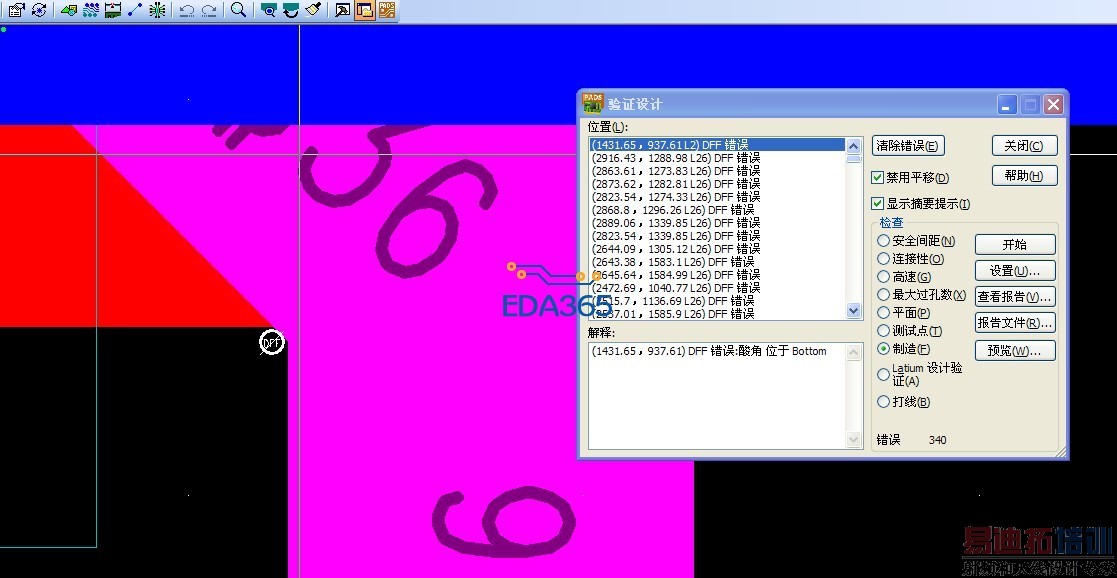1117x578 pixels.
Task: Click the redraw board icon
Action: [291, 10]
